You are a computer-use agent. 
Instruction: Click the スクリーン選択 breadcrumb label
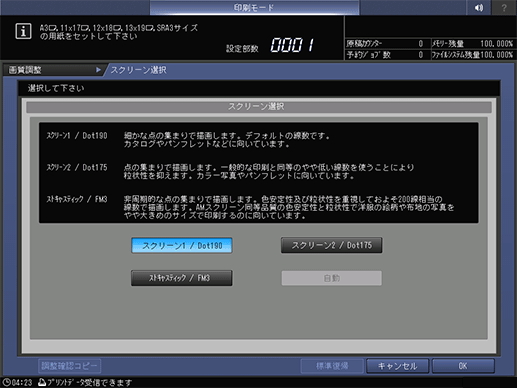[x=139, y=70]
